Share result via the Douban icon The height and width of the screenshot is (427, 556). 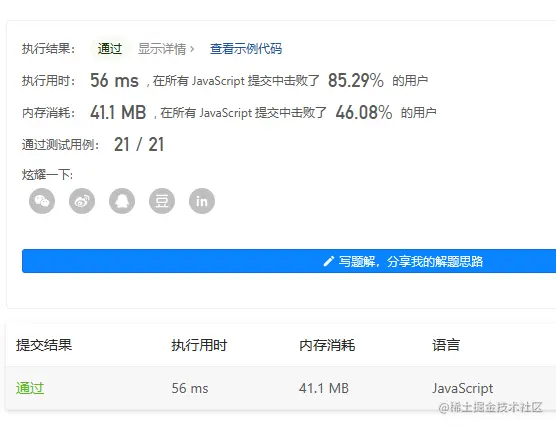162,201
